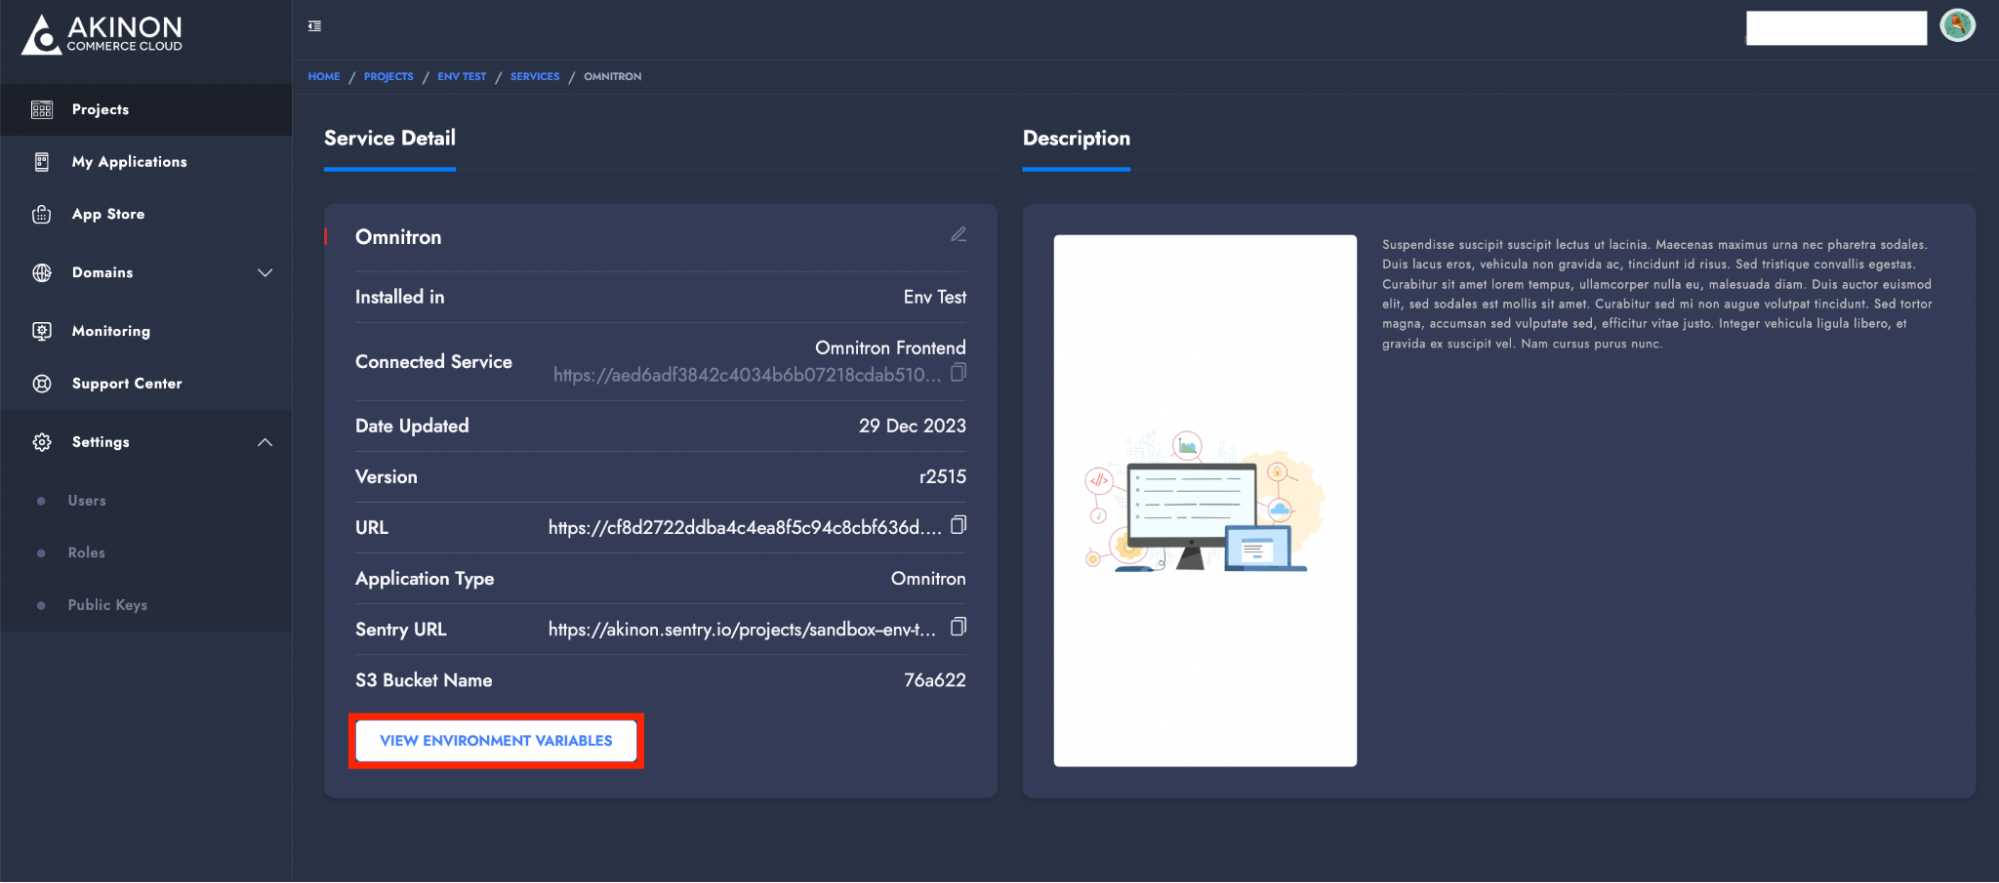Expand the Domains menu chevron
Image resolution: width=1999 pixels, height=883 pixels.
coord(265,273)
